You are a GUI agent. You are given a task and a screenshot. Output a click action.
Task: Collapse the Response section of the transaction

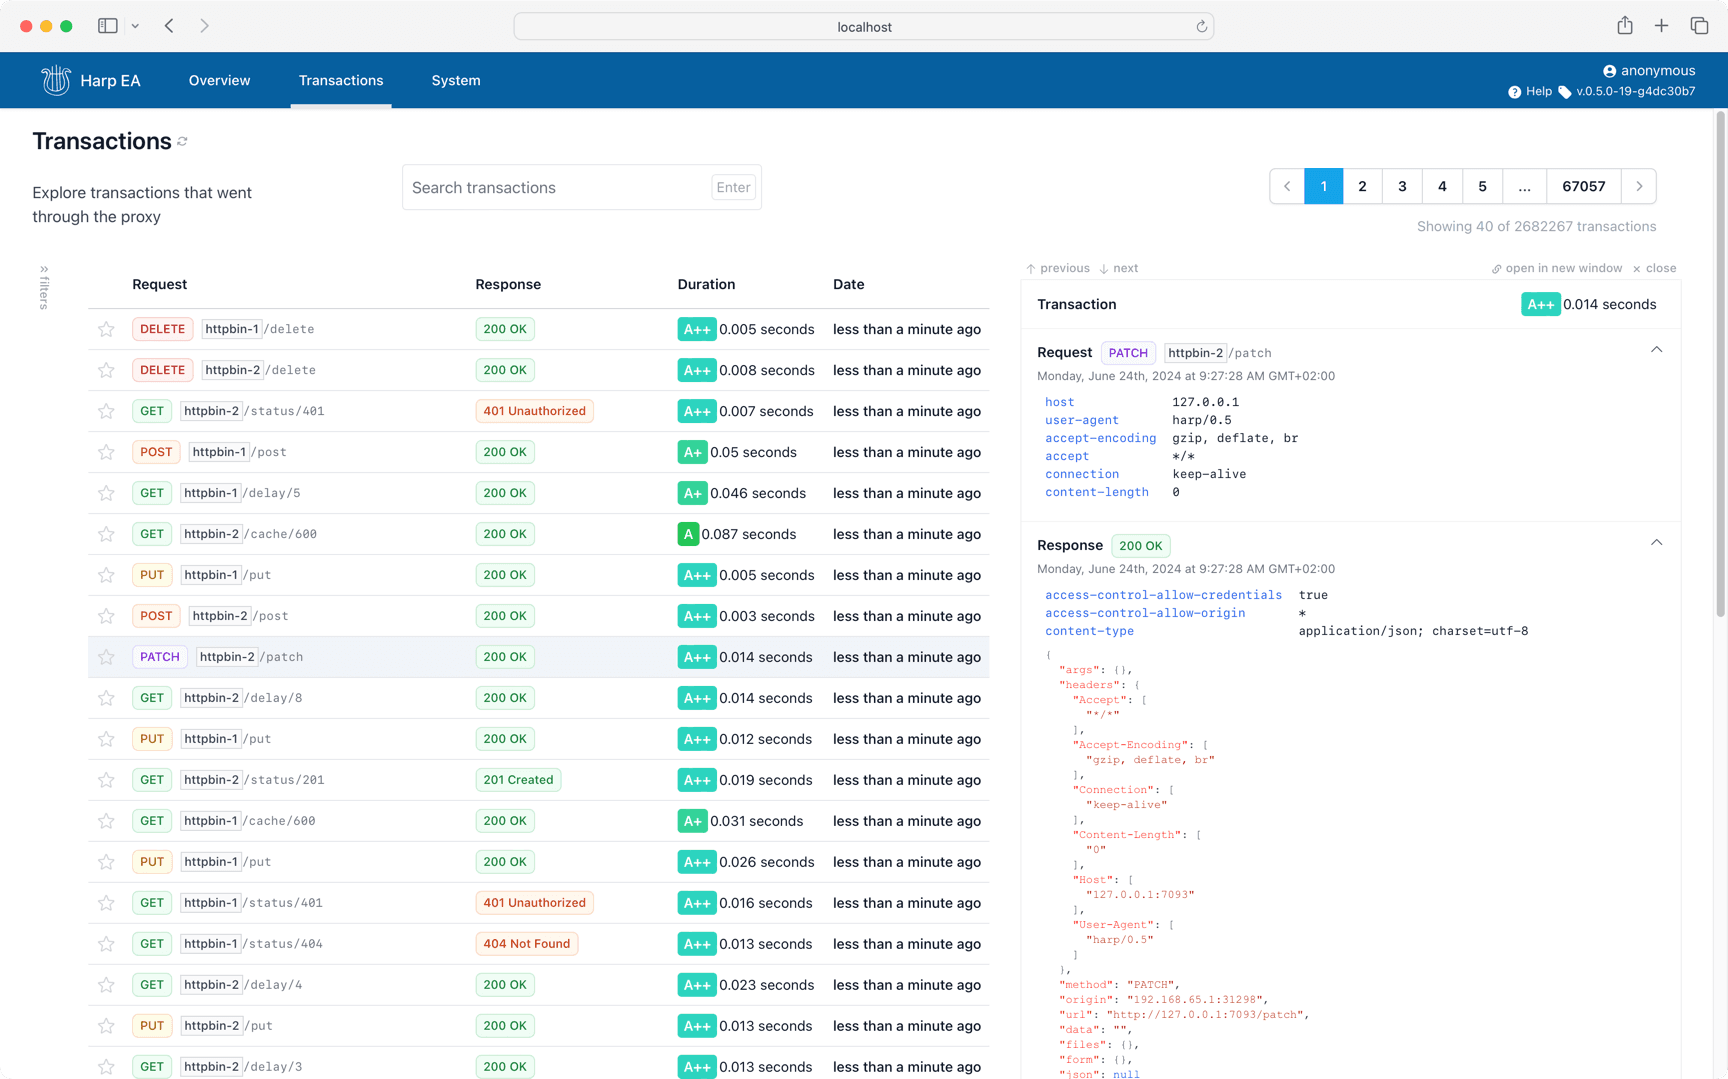(x=1657, y=542)
